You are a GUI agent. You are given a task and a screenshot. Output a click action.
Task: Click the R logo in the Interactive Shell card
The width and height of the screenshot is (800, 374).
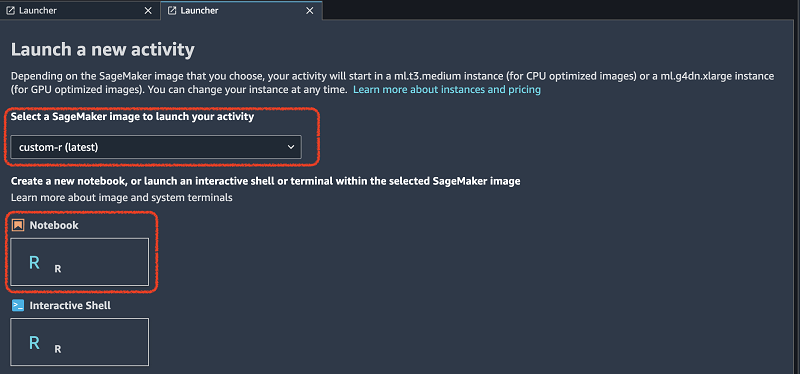point(34,342)
